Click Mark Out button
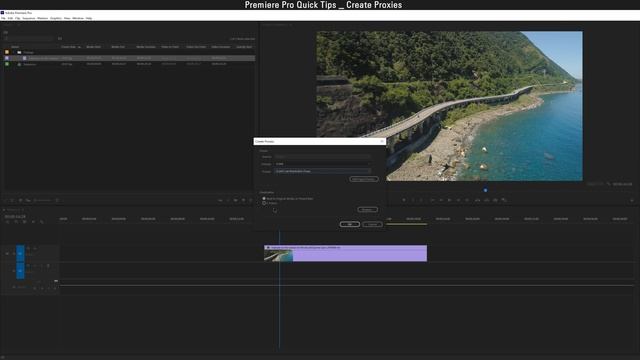Screen dimensions: 640x360 tap(422, 200)
